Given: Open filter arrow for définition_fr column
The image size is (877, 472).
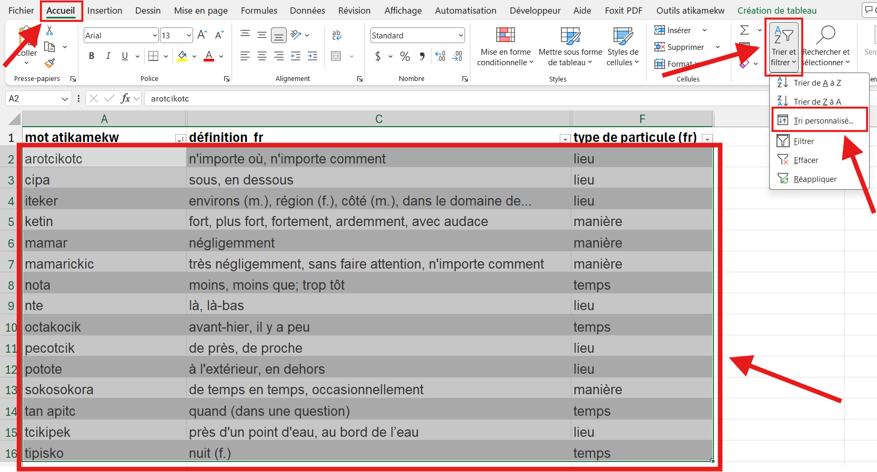Looking at the screenshot, I should pyautogui.click(x=565, y=139).
